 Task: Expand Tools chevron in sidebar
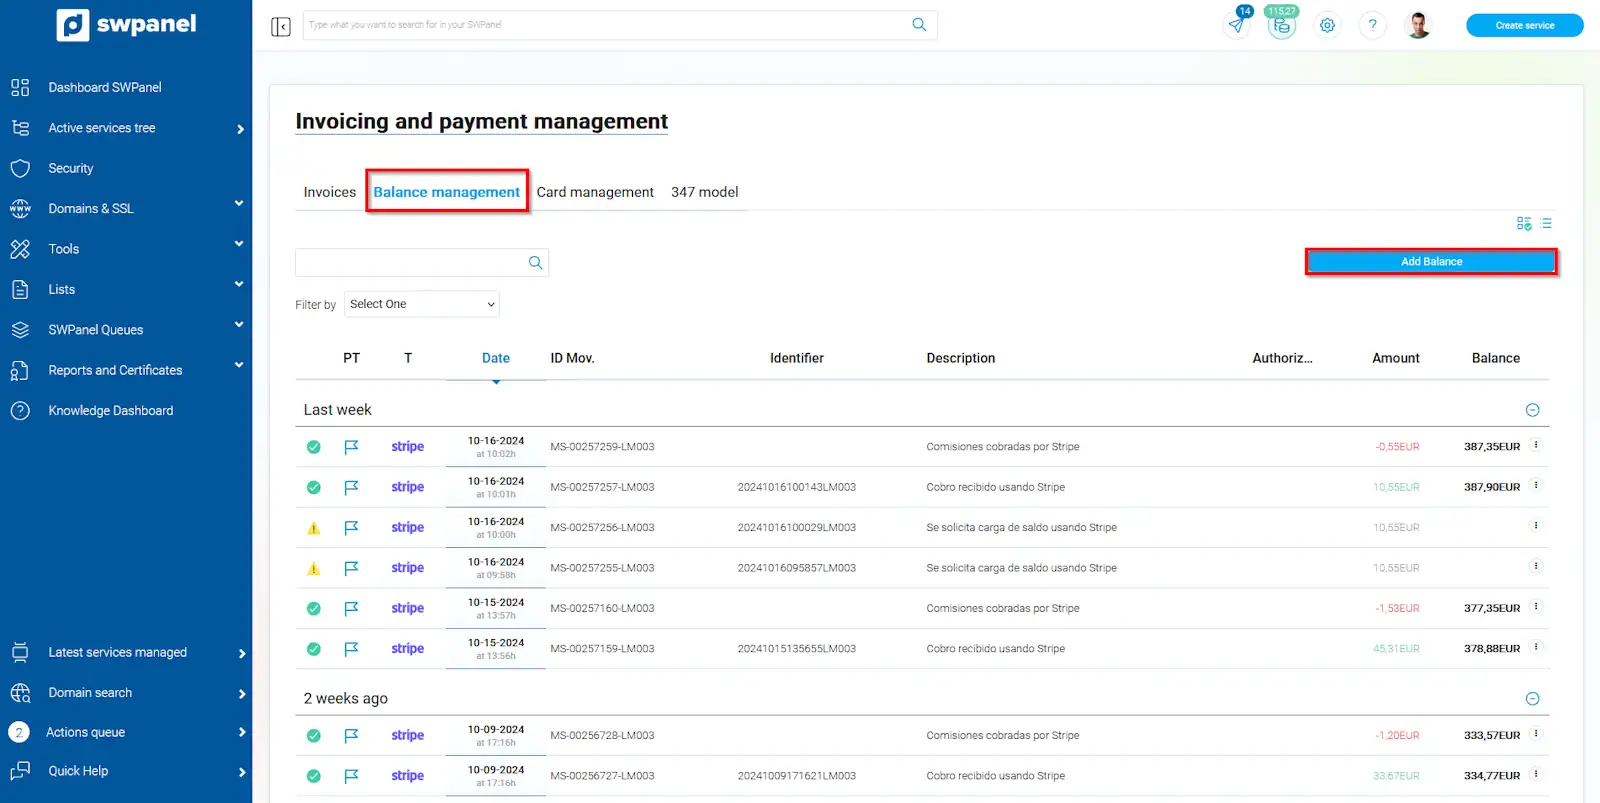coord(239,244)
